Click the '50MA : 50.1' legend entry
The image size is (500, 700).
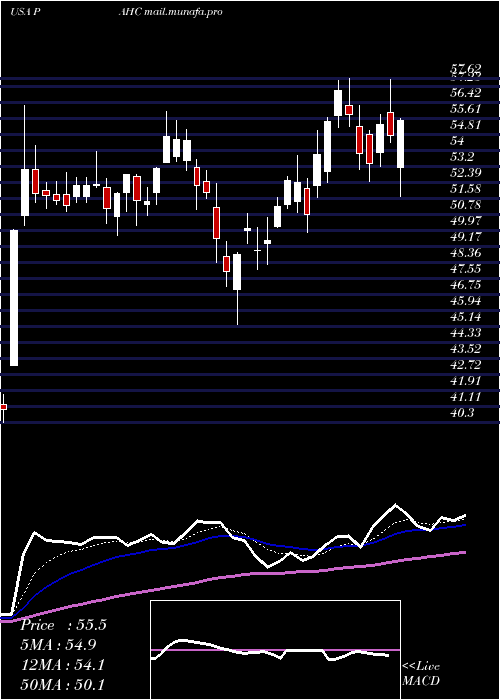(63, 684)
